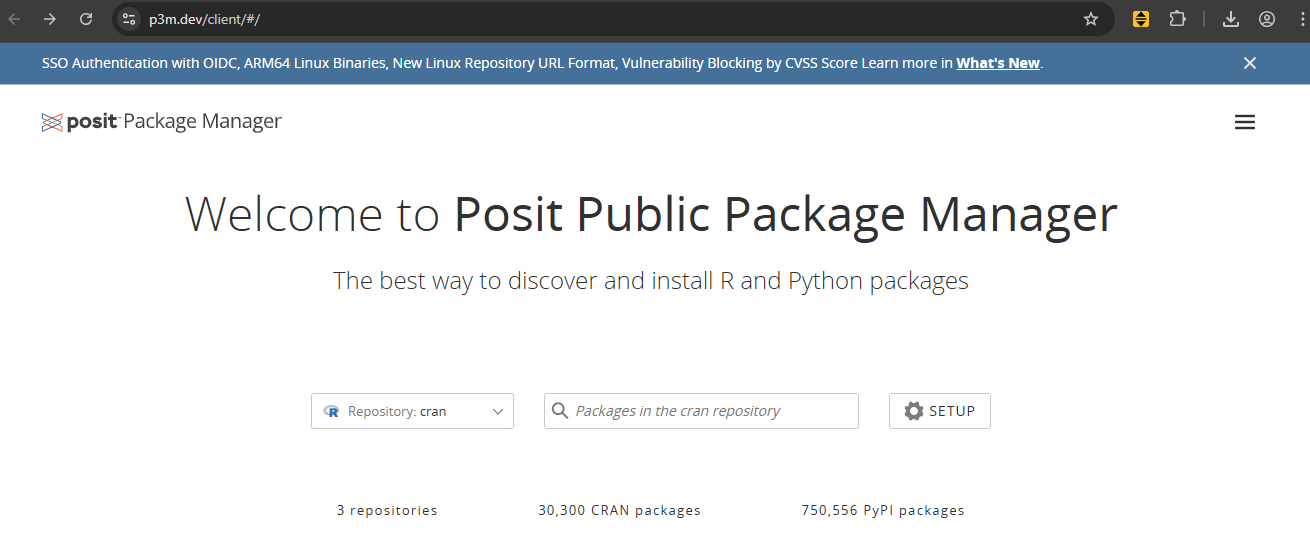Open the browser downloads icon
This screenshot has height=555, width=1310.
1231,19
